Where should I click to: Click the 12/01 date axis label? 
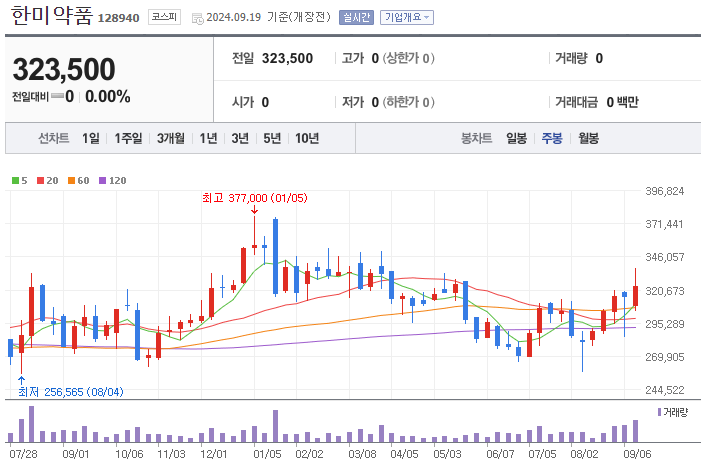click(214, 454)
